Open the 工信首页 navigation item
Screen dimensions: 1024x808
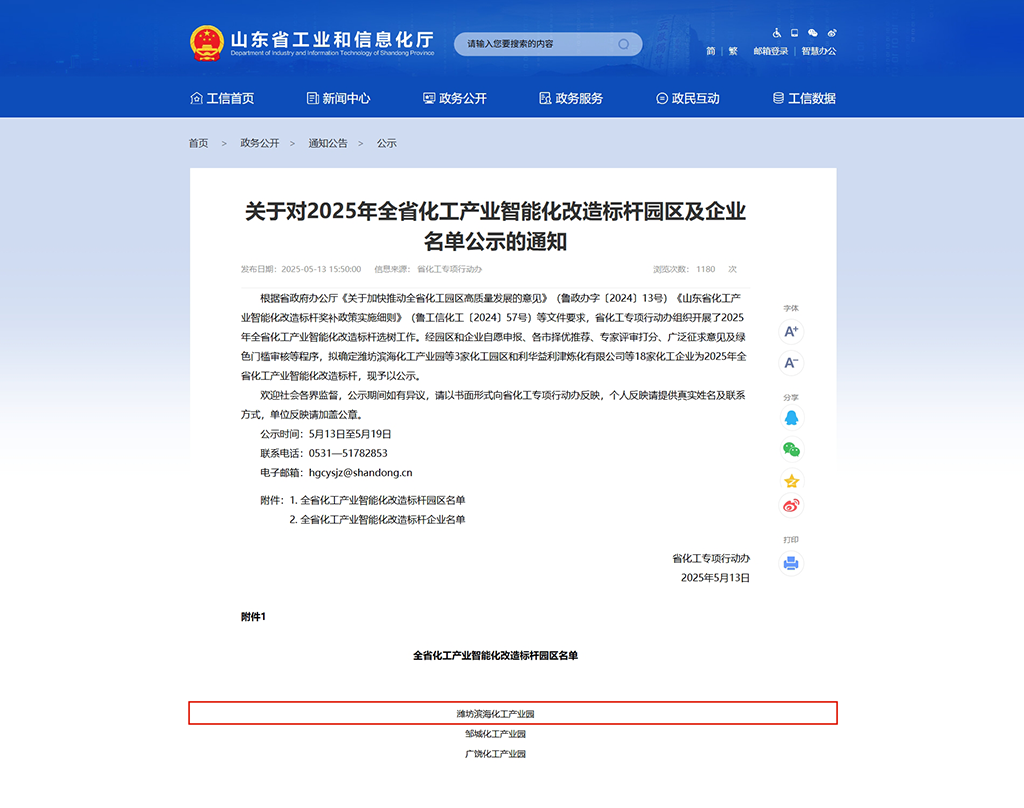pyautogui.click(x=222, y=98)
